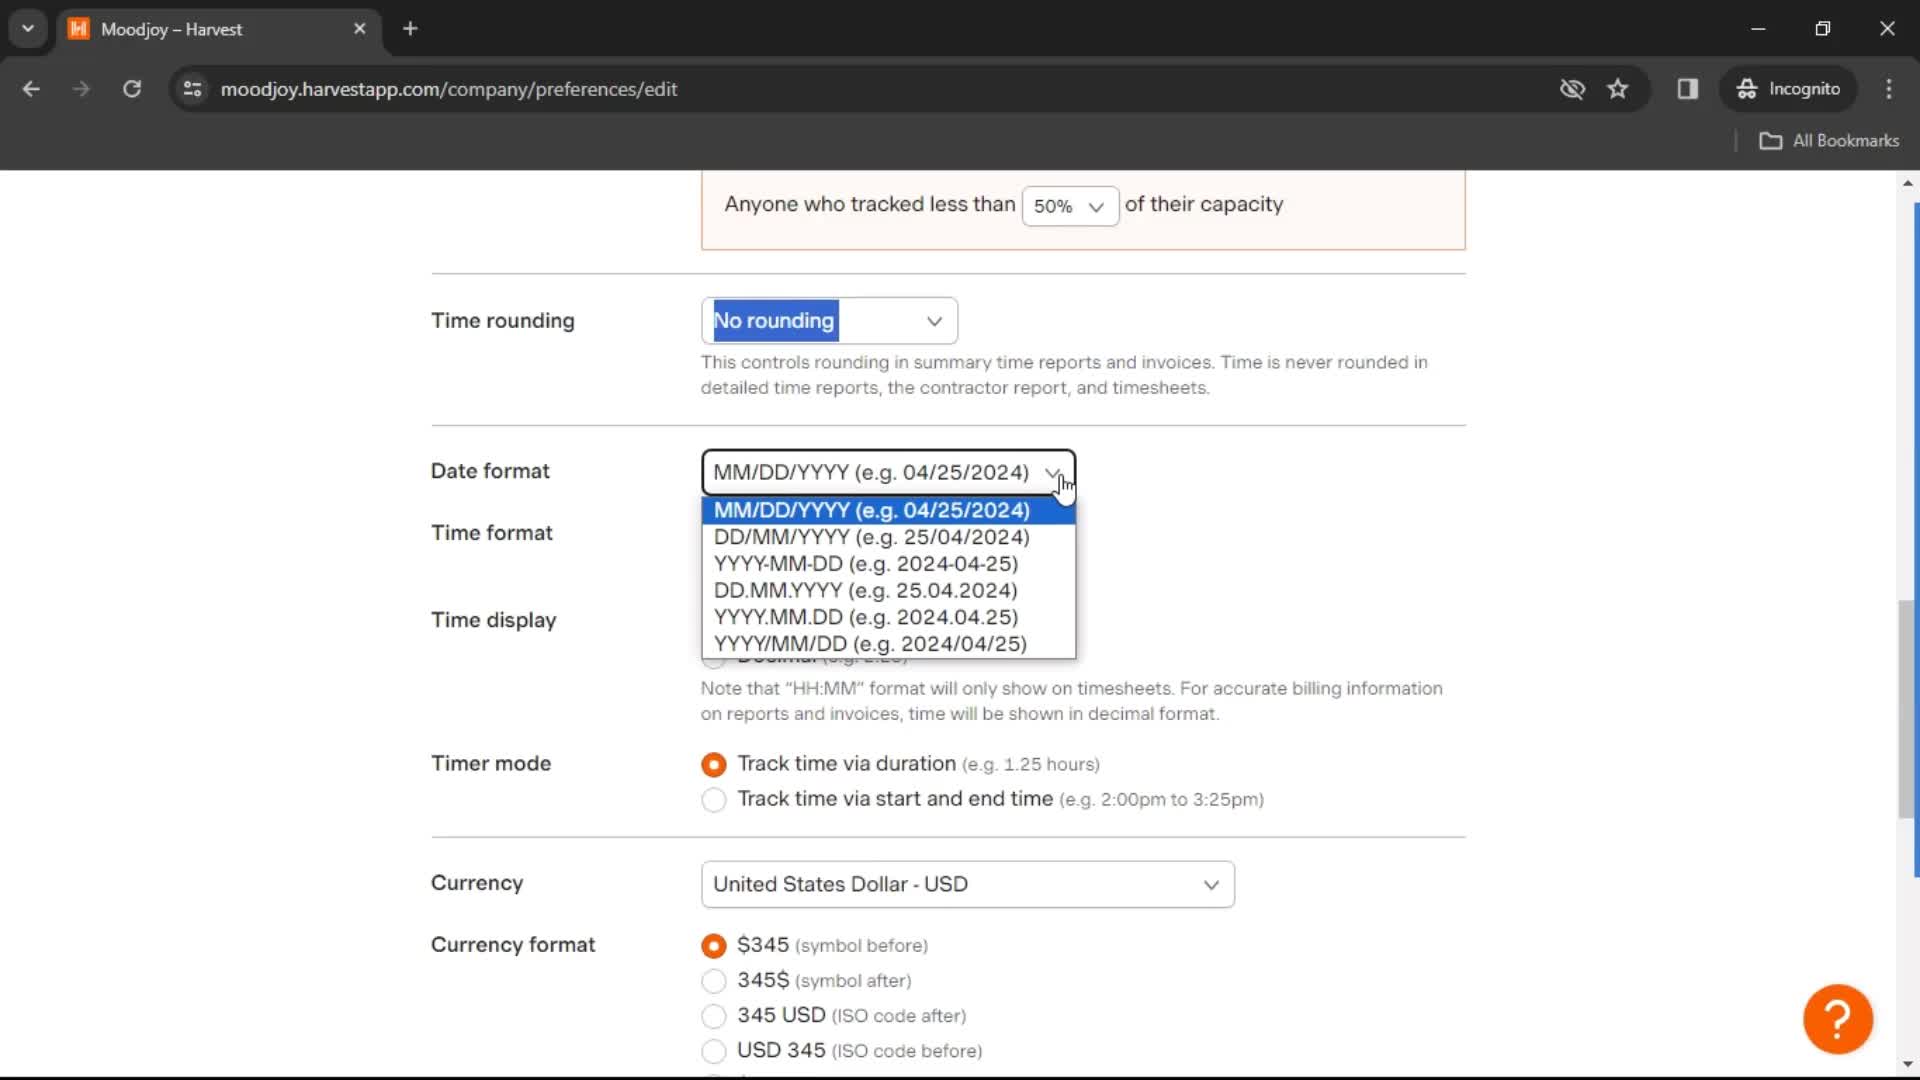Image resolution: width=1920 pixels, height=1080 pixels.
Task: Select 345 USD ISO code after format
Action: pos(713,1014)
